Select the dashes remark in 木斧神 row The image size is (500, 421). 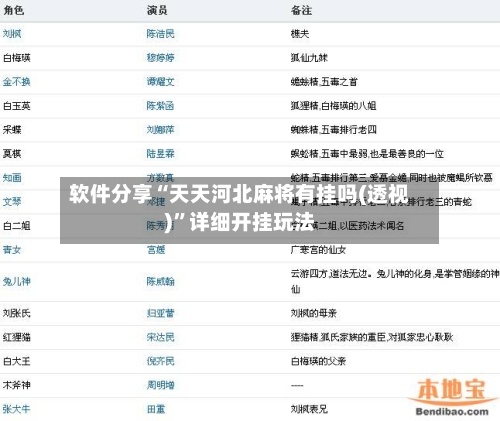297,385
